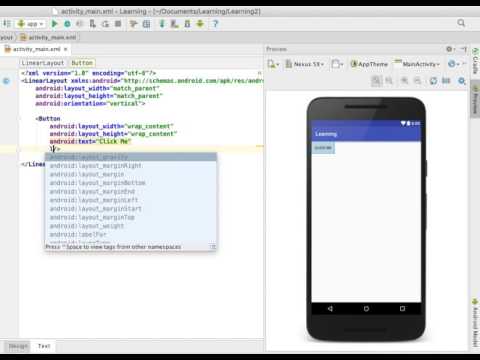This screenshot has height=360, width=480.
Task: Open the search magnifier in the toolbar
Action: click(461, 23)
